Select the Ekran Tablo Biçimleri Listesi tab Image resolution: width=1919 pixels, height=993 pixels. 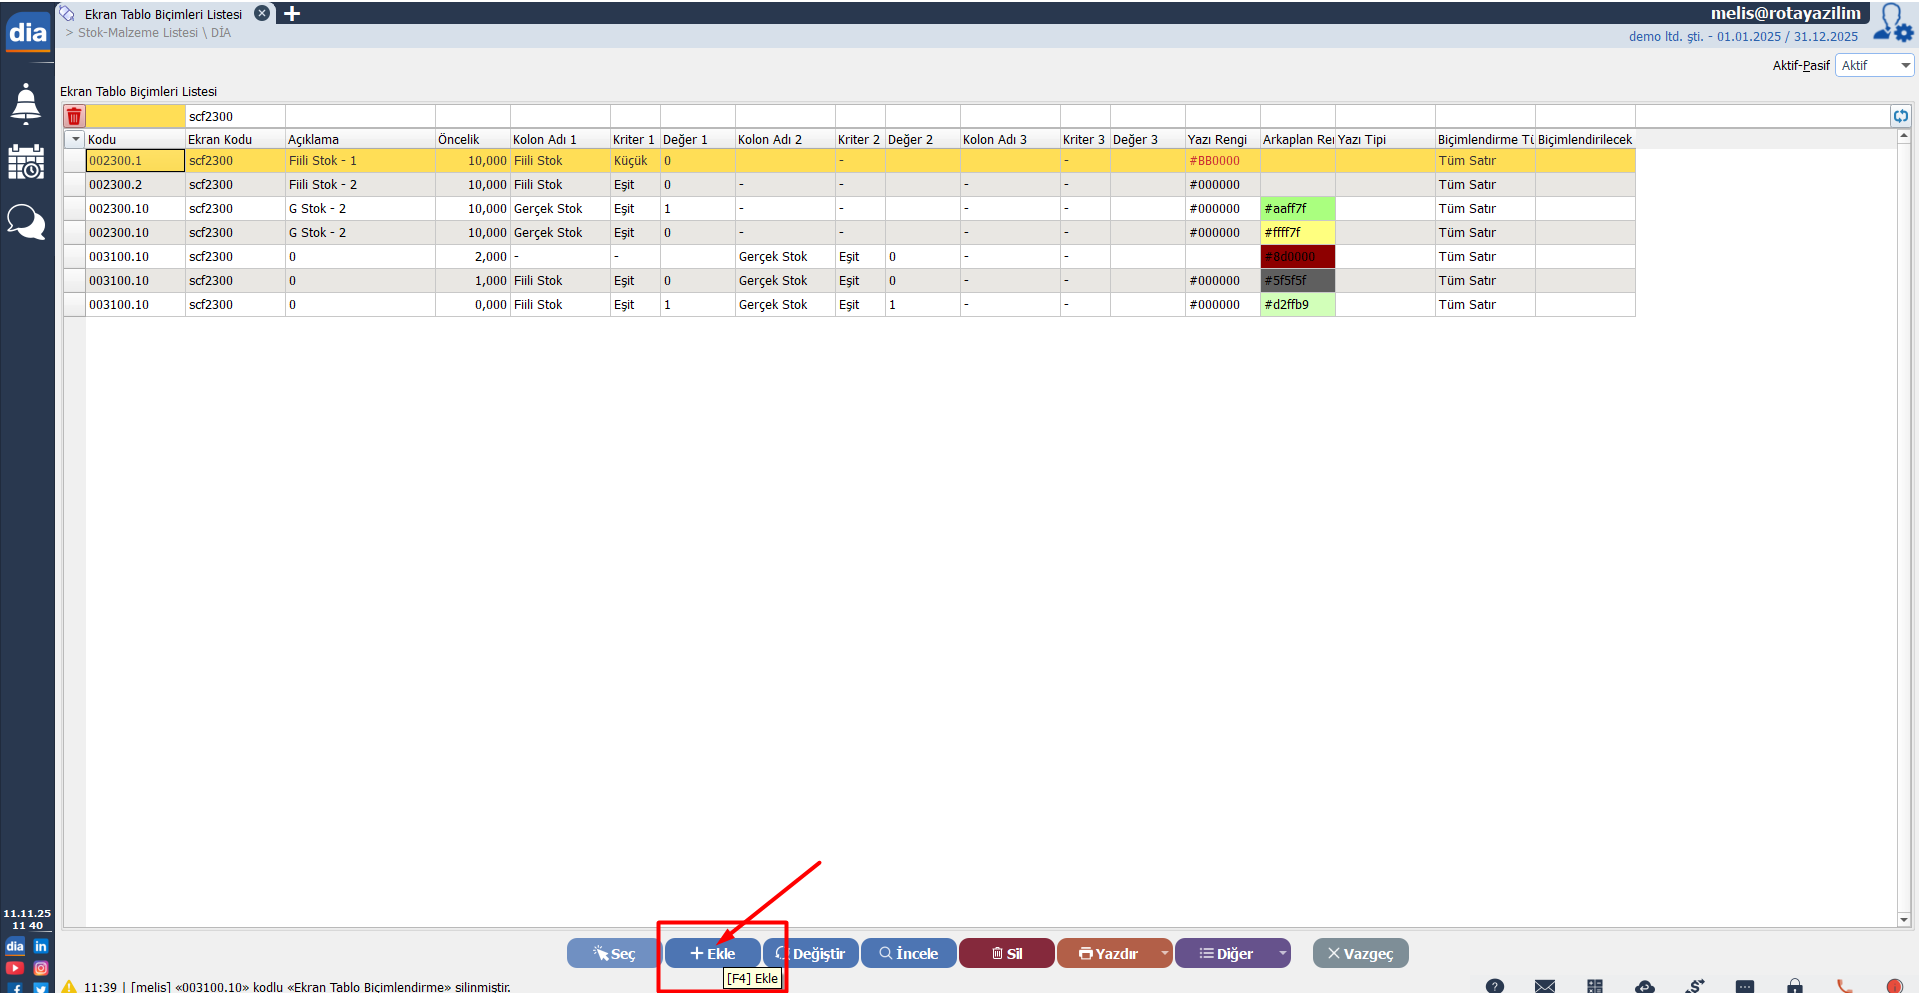(x=163, y=14)
